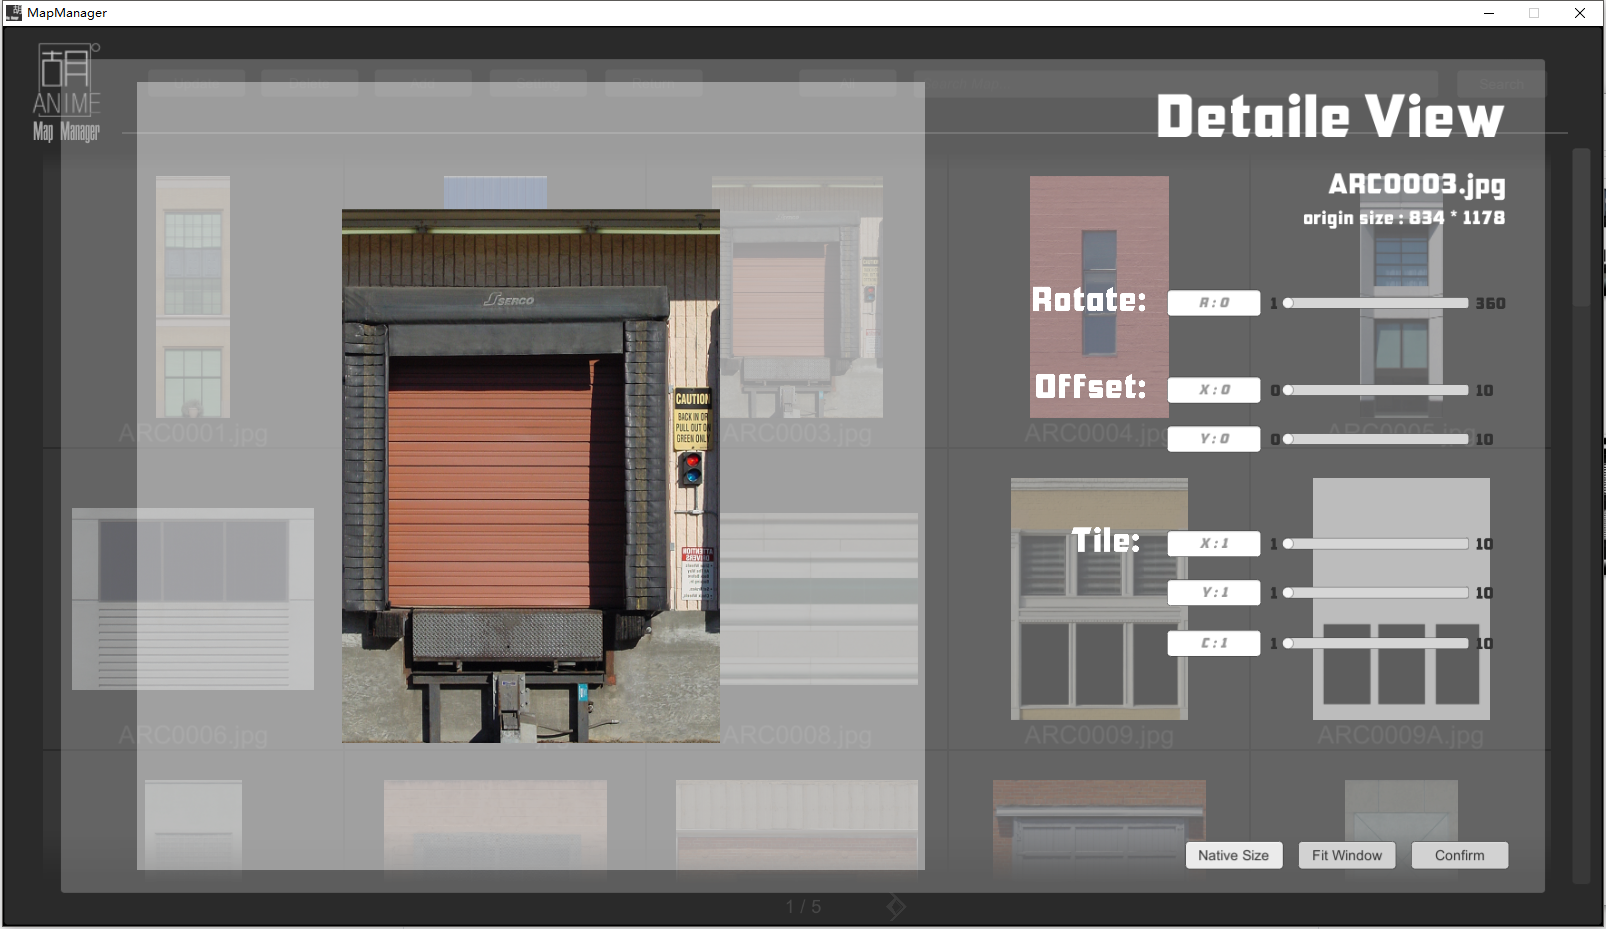Click the loading dock door preview image
Screen dimensions: 1606x929
(531, 476)
